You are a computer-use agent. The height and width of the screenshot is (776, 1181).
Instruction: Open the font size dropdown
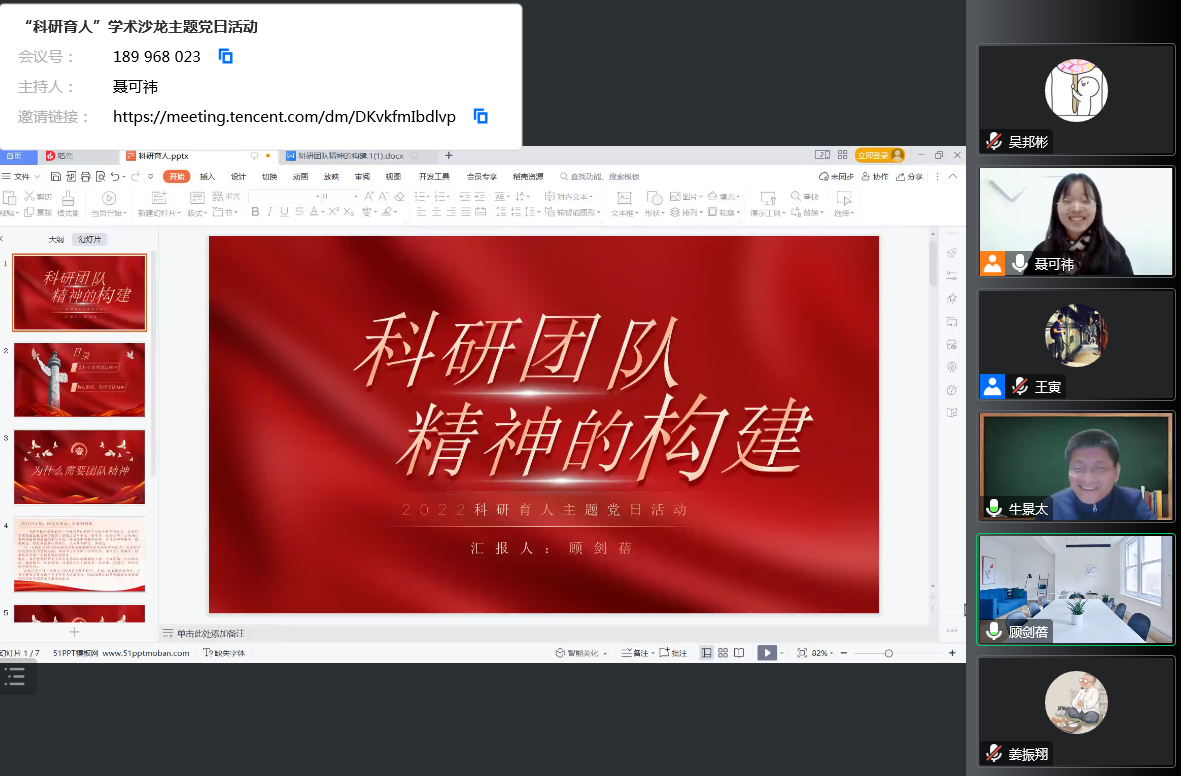(356, 196)
